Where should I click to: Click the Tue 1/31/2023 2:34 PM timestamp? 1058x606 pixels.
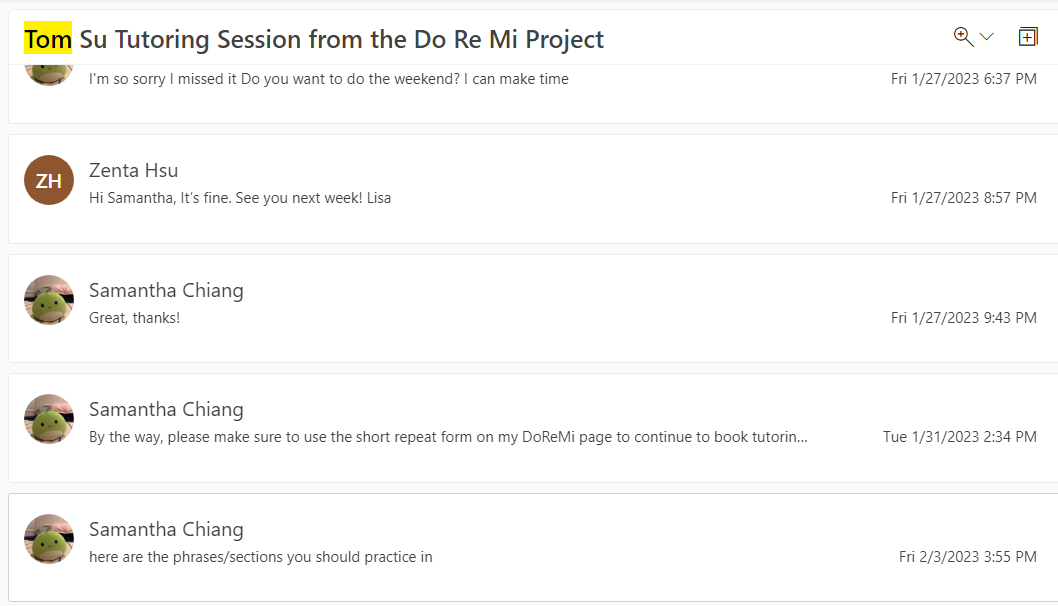point(959,437)
